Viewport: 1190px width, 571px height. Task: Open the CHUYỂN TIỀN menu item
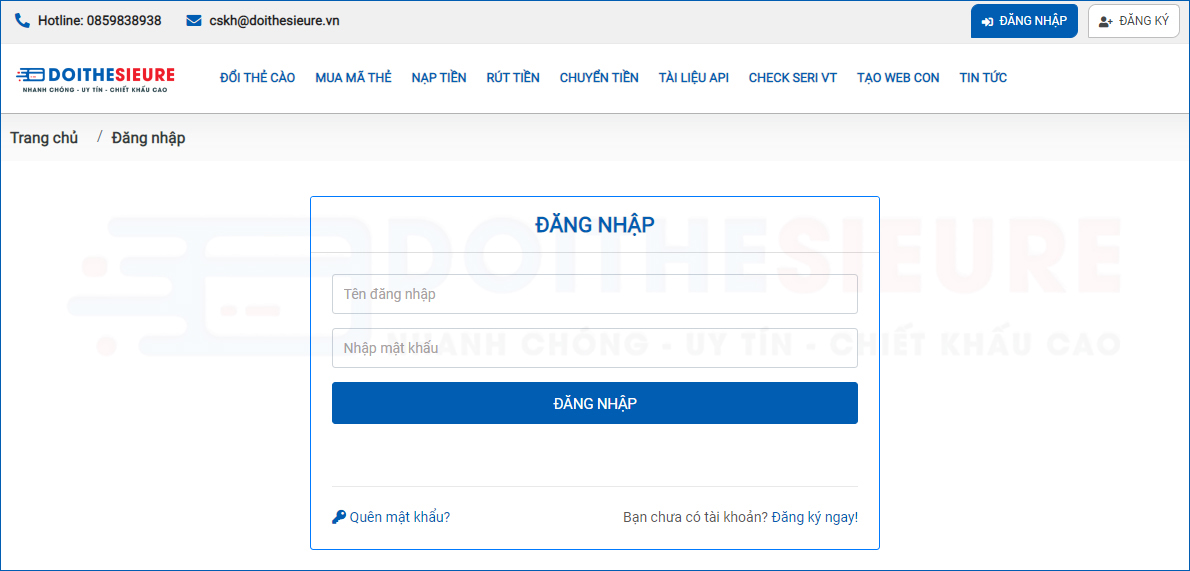(599, 78)
